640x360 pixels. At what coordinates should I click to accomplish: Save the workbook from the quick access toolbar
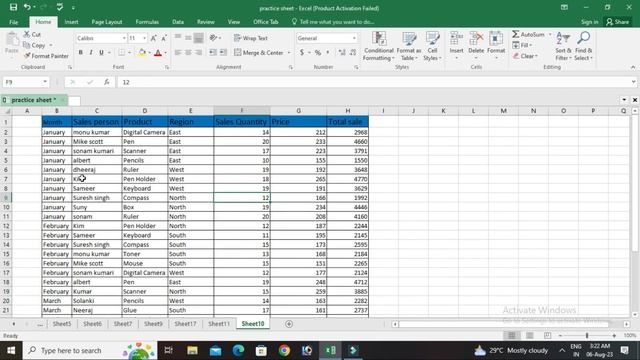pyautogui.click(x=13, y=7)
